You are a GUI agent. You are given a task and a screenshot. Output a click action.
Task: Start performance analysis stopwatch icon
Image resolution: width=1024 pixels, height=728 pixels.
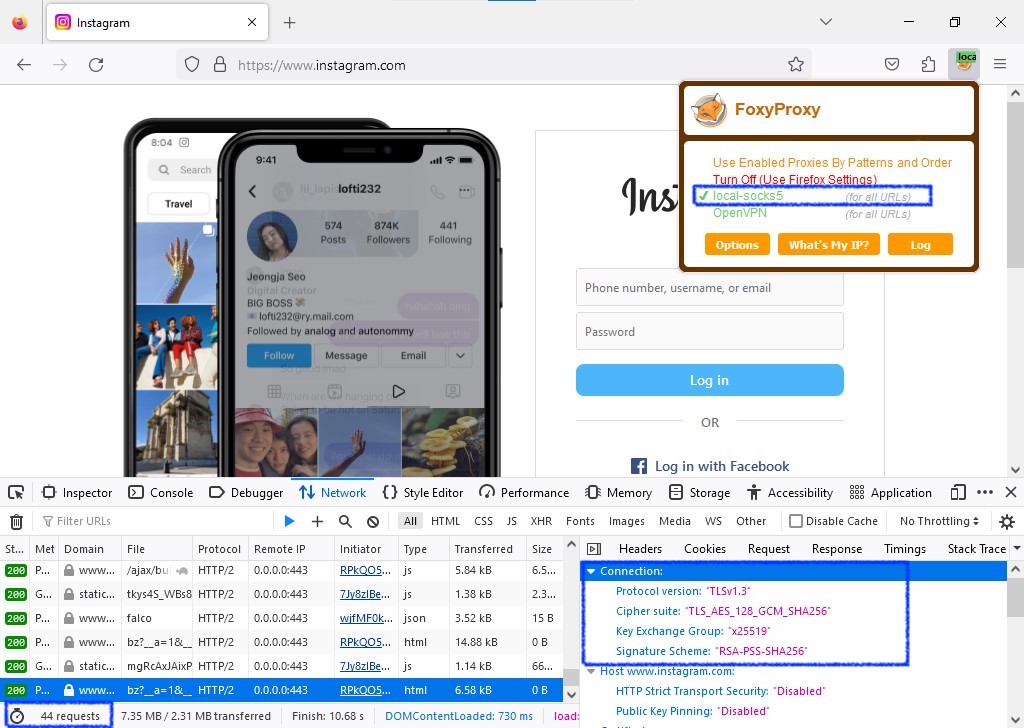point(17,716)
